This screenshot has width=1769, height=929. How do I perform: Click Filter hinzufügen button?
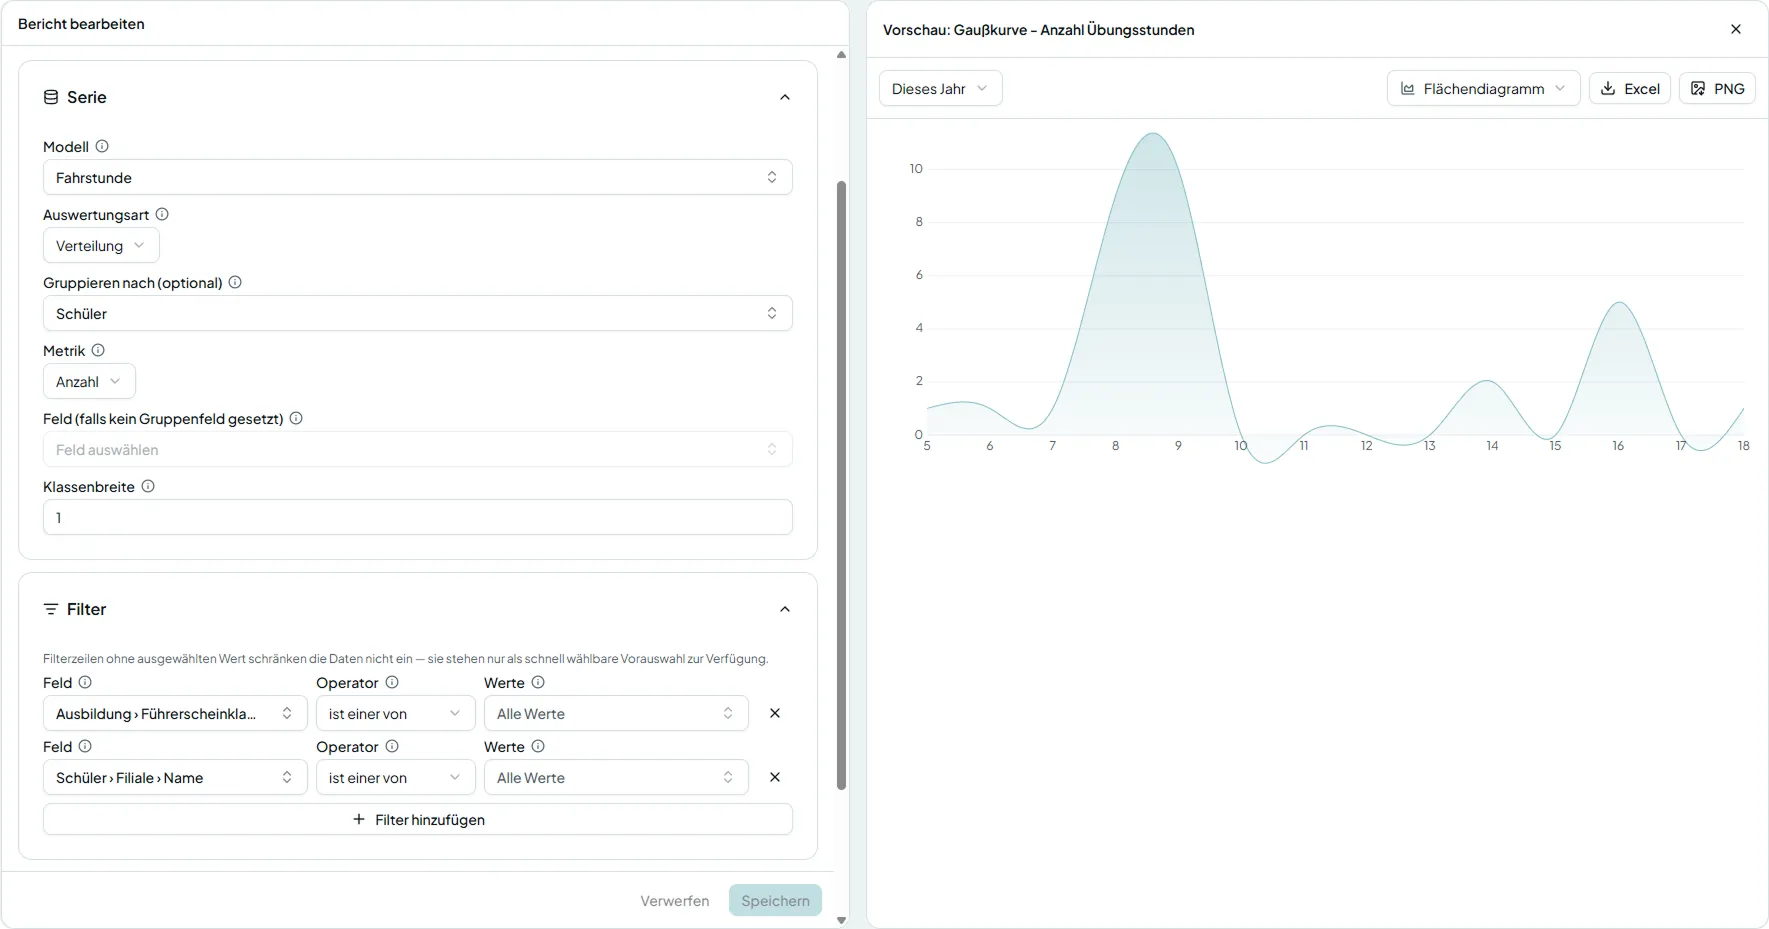click(x=418, y=819)
